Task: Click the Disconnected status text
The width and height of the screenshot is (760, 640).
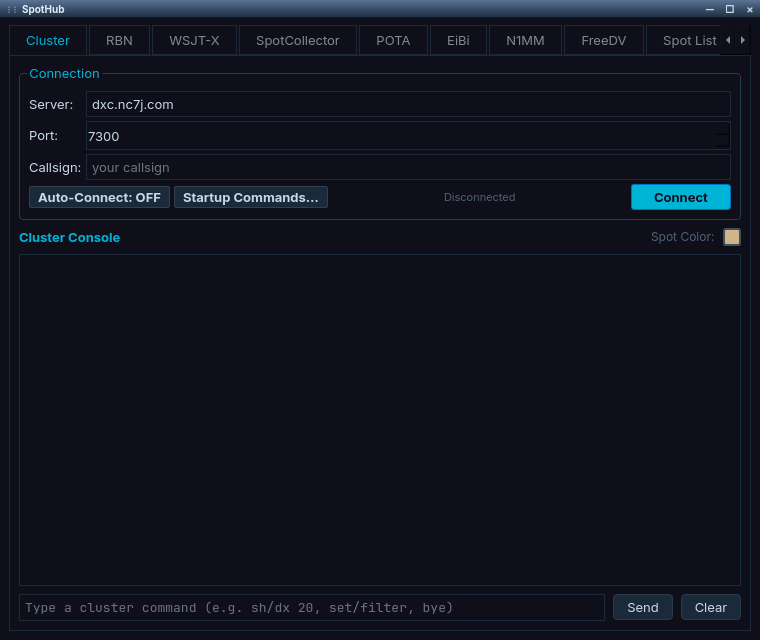Action: (479, 197)
